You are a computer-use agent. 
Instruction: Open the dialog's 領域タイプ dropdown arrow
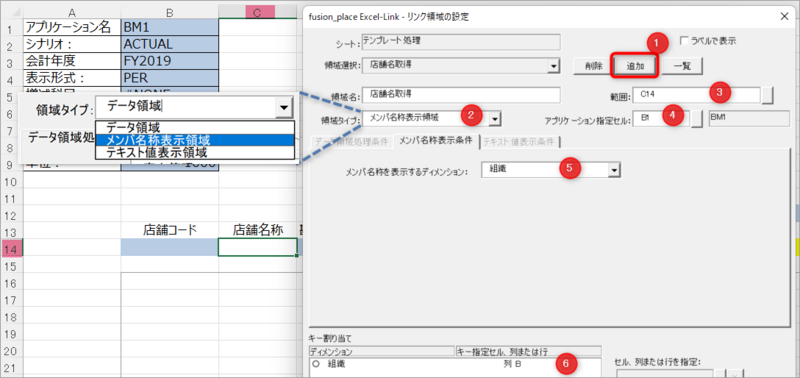495,119
